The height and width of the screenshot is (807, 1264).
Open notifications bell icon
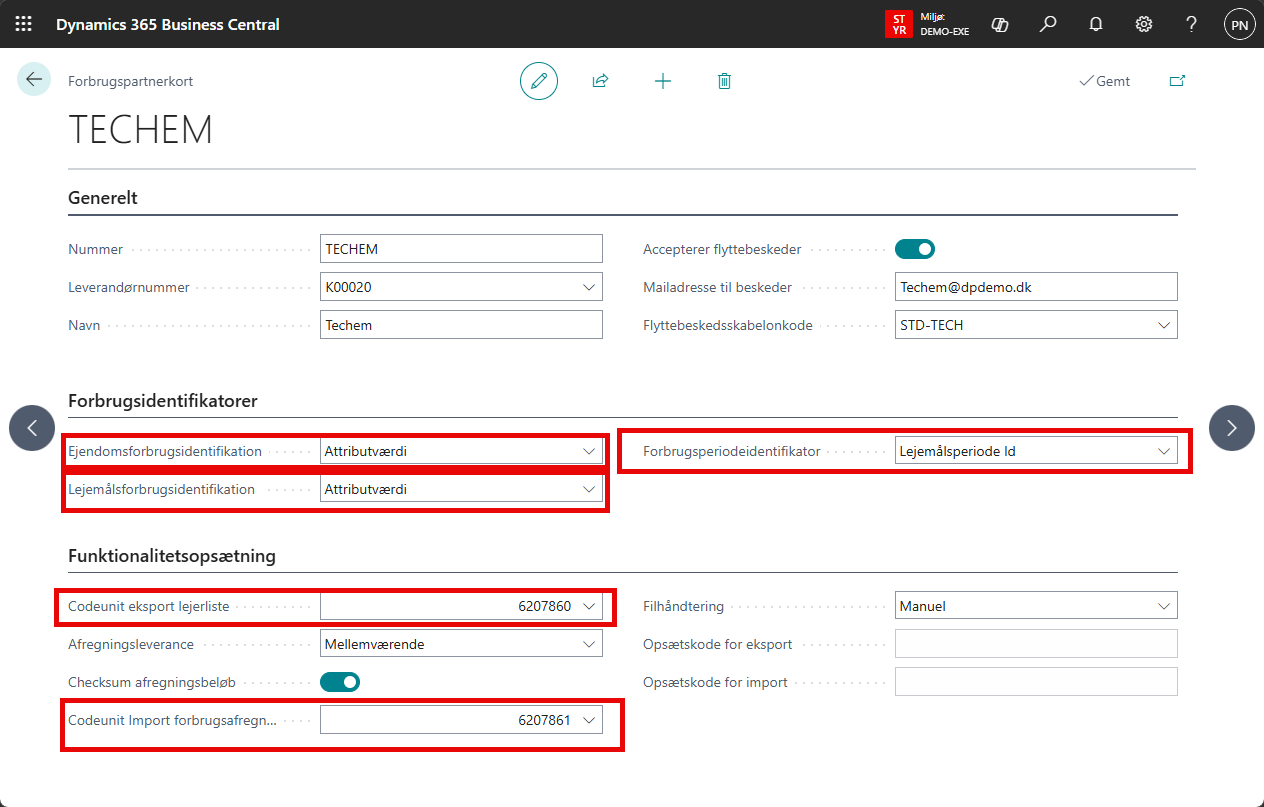(x=1096, y=24)
